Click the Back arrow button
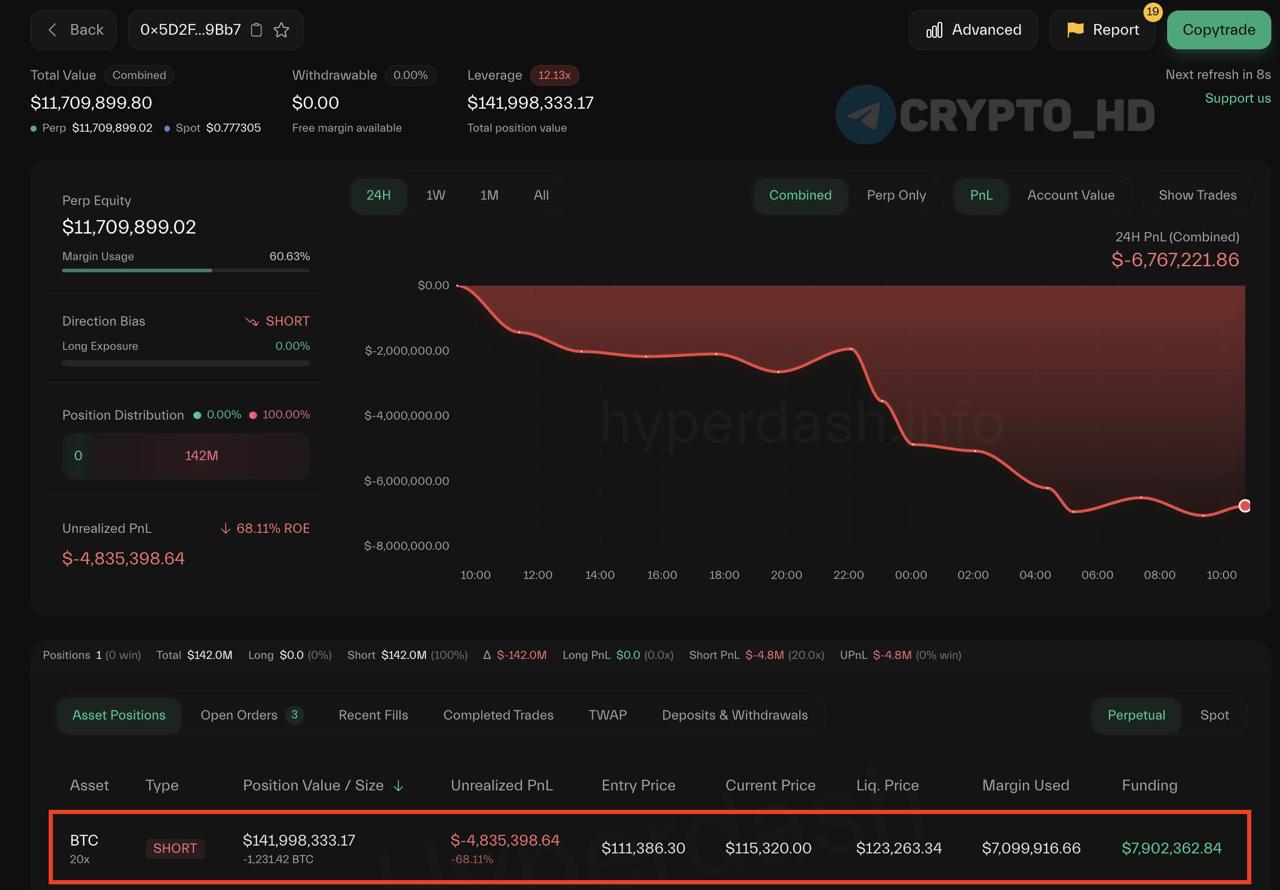The height and width of the screenshot is (890, 1280). coord(53,30)
